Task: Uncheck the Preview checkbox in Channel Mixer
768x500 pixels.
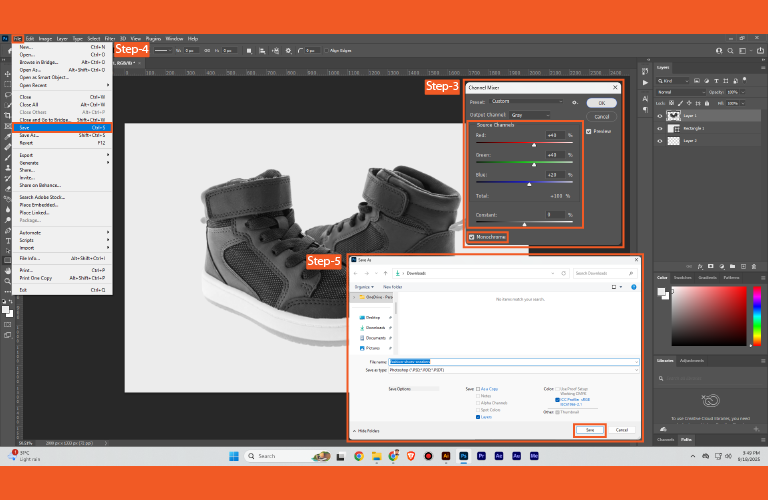Action: pos(589,131)
